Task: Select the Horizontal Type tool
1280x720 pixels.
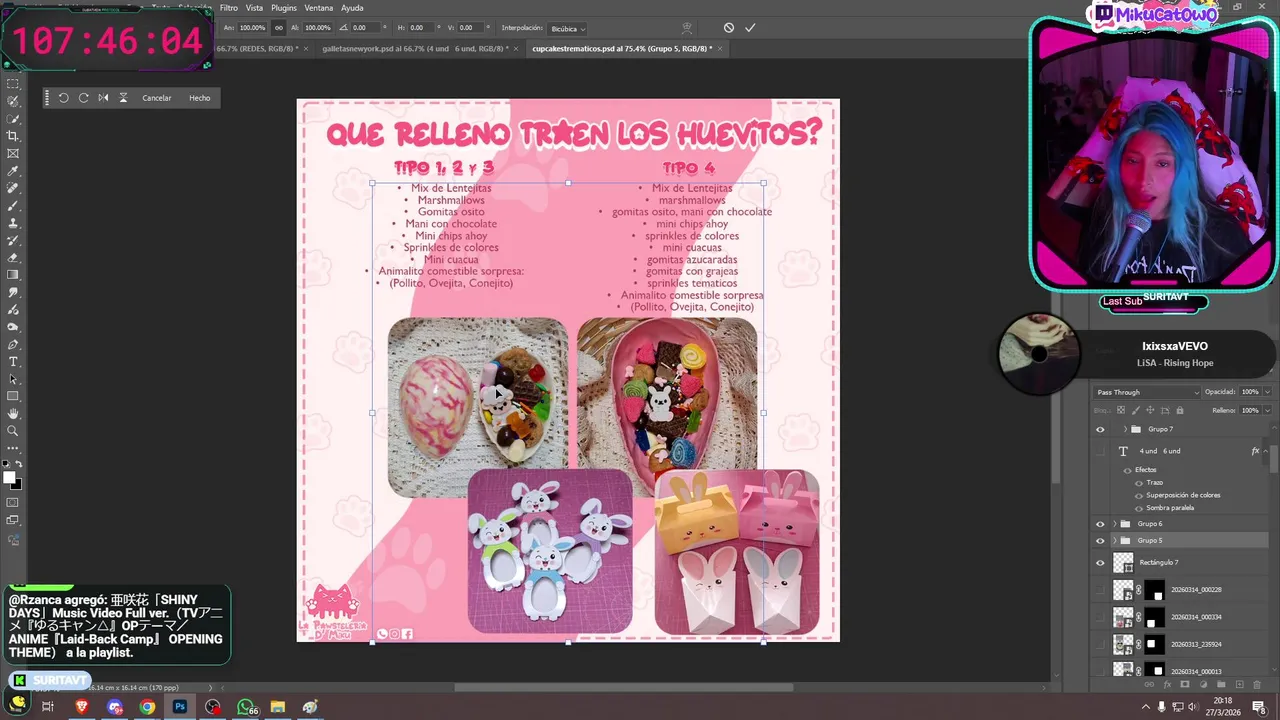Action: click(13, 361)
